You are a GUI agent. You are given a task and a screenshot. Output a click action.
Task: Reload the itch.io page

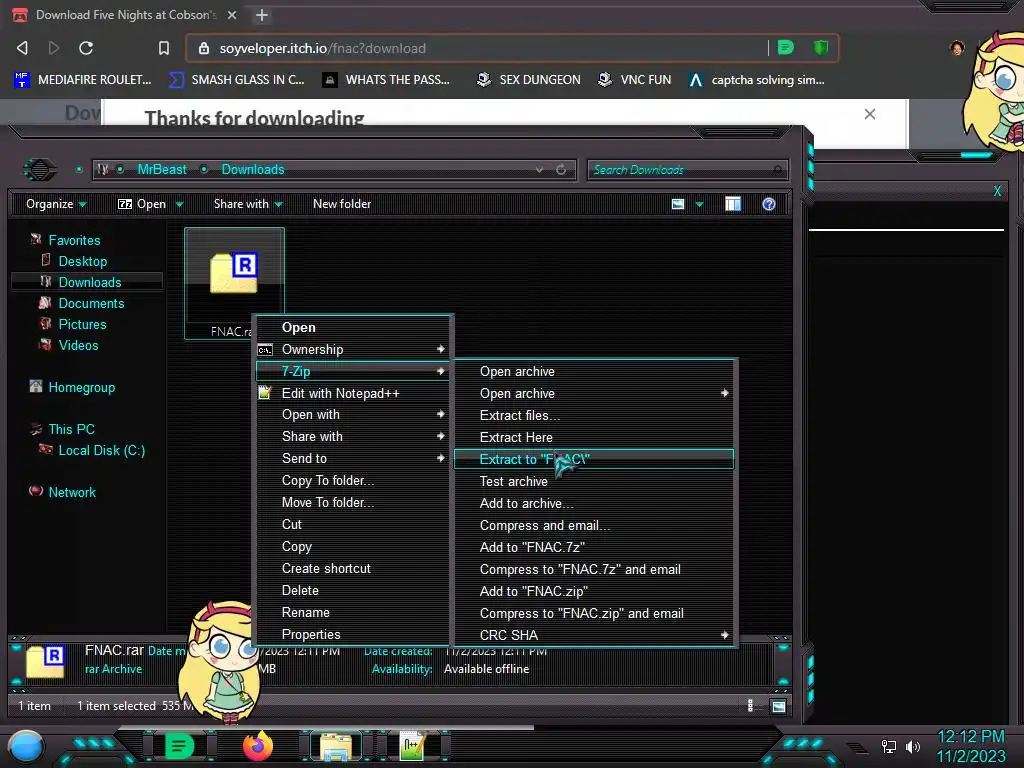point(86,48)
